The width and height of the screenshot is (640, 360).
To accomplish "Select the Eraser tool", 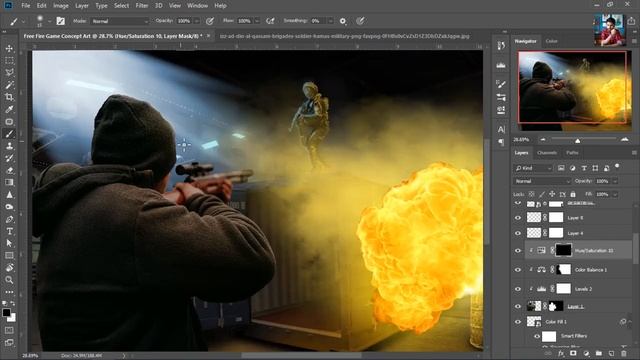I will coord(9,170).
